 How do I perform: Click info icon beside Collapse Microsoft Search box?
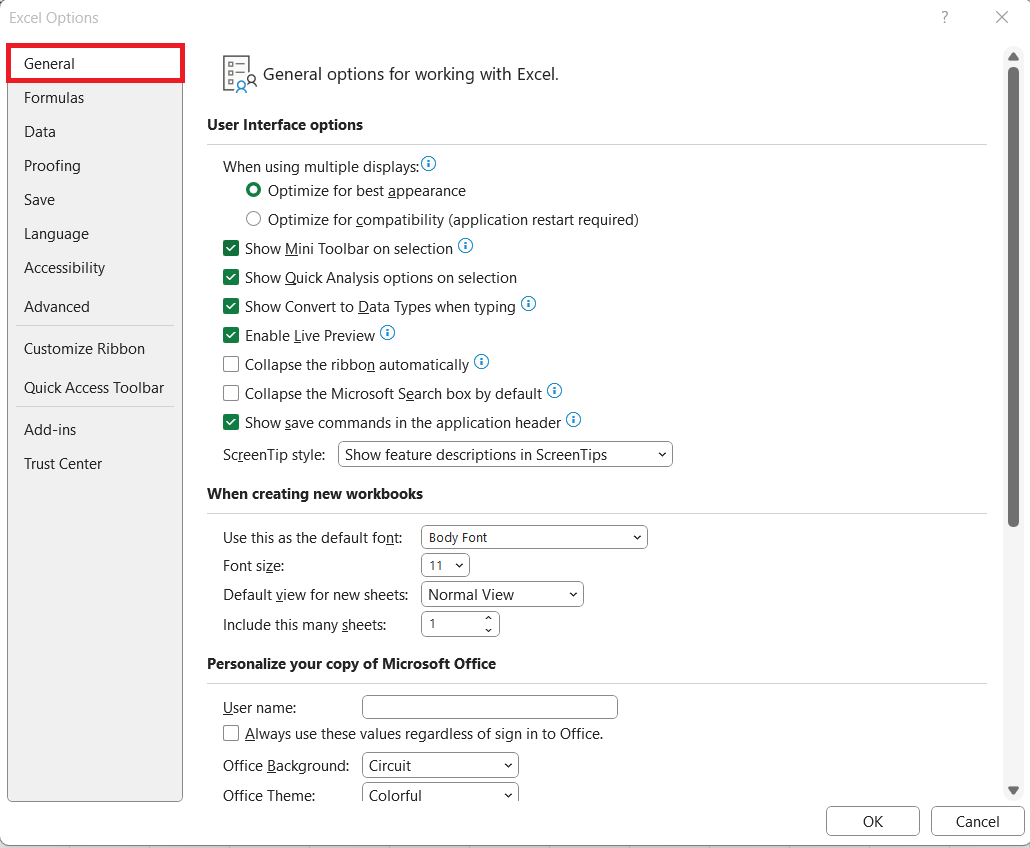(554, 391)
